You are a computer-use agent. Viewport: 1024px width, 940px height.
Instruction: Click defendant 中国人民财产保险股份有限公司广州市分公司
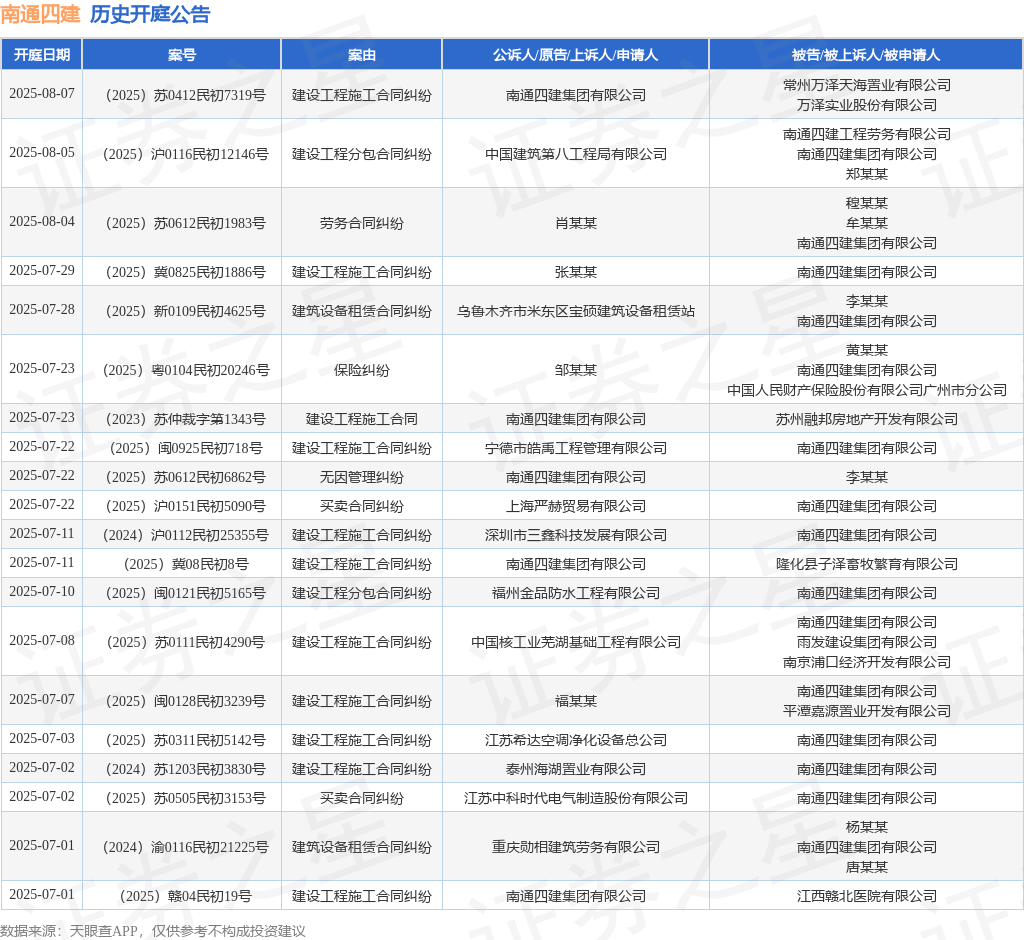coord(867,390)
